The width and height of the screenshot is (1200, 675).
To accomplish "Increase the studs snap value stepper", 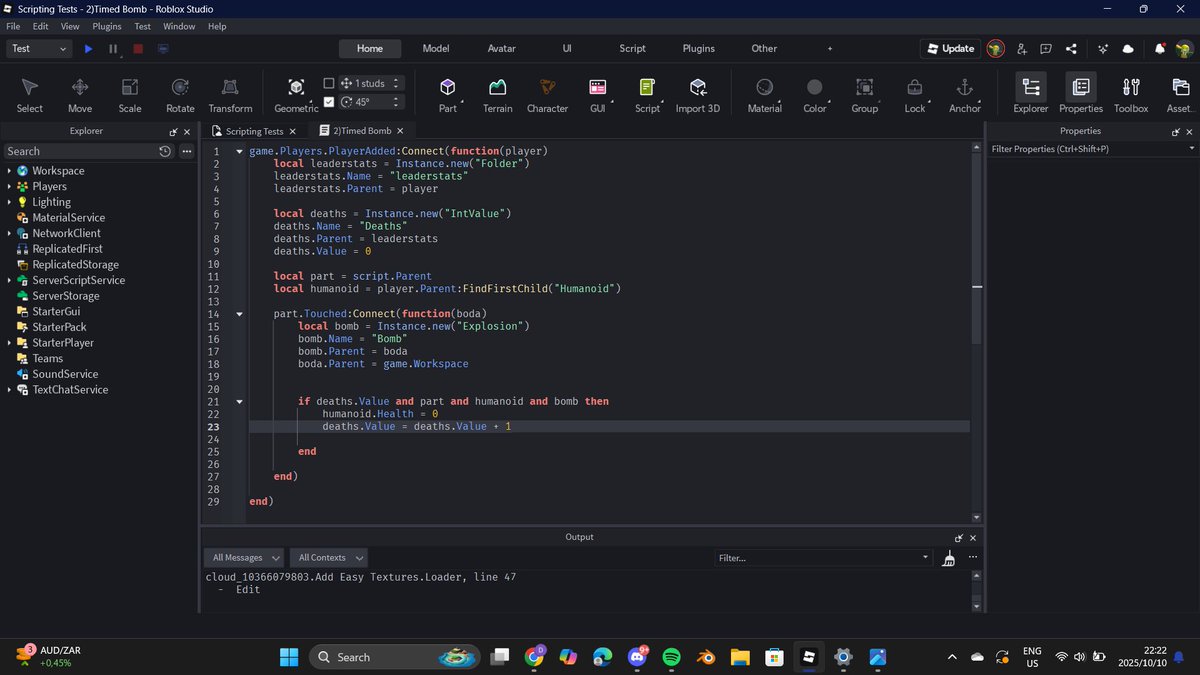I will tap(397, 80).
